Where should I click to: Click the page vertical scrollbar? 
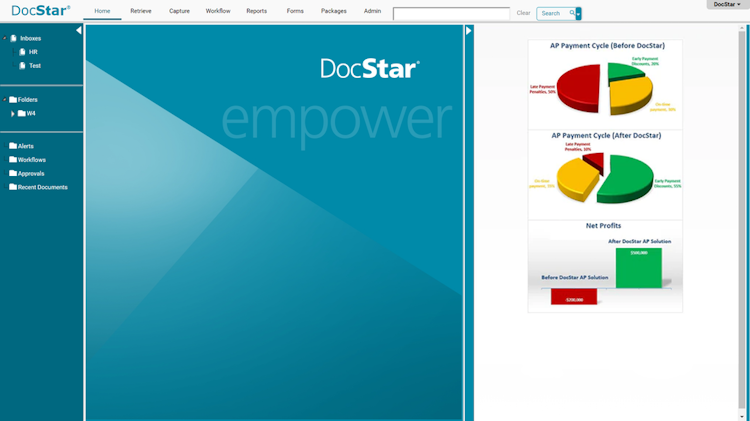pyautogui.click(x=742, y=222)
